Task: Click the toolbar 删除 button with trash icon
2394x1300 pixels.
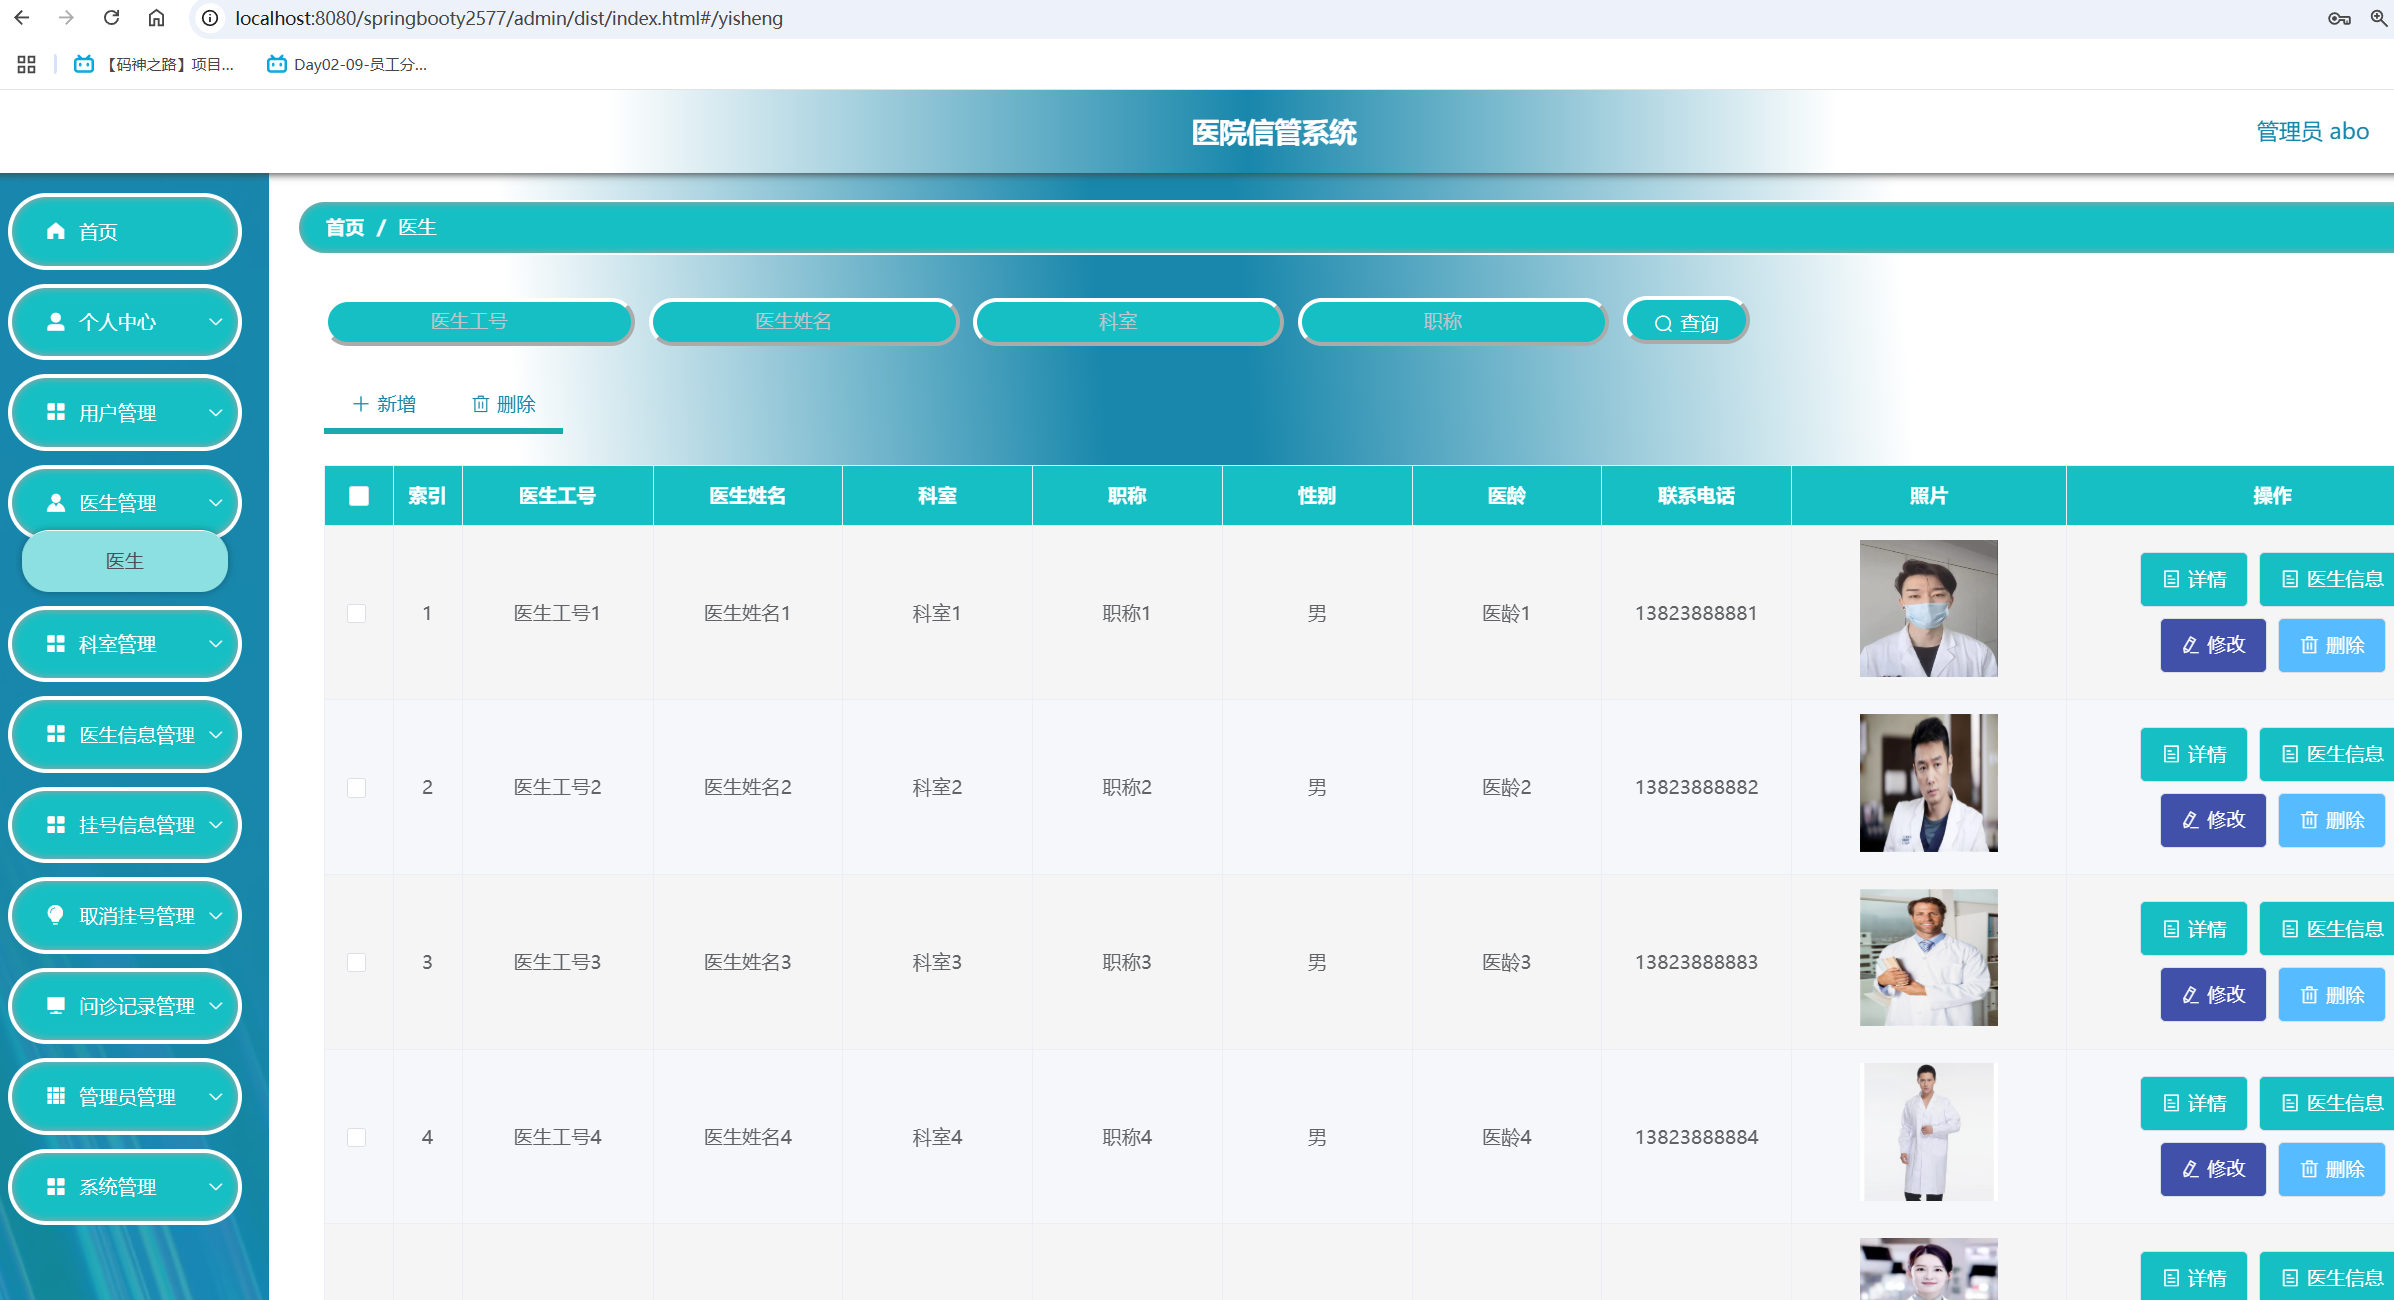Action: pyautogui.click(x=504, y=404)
